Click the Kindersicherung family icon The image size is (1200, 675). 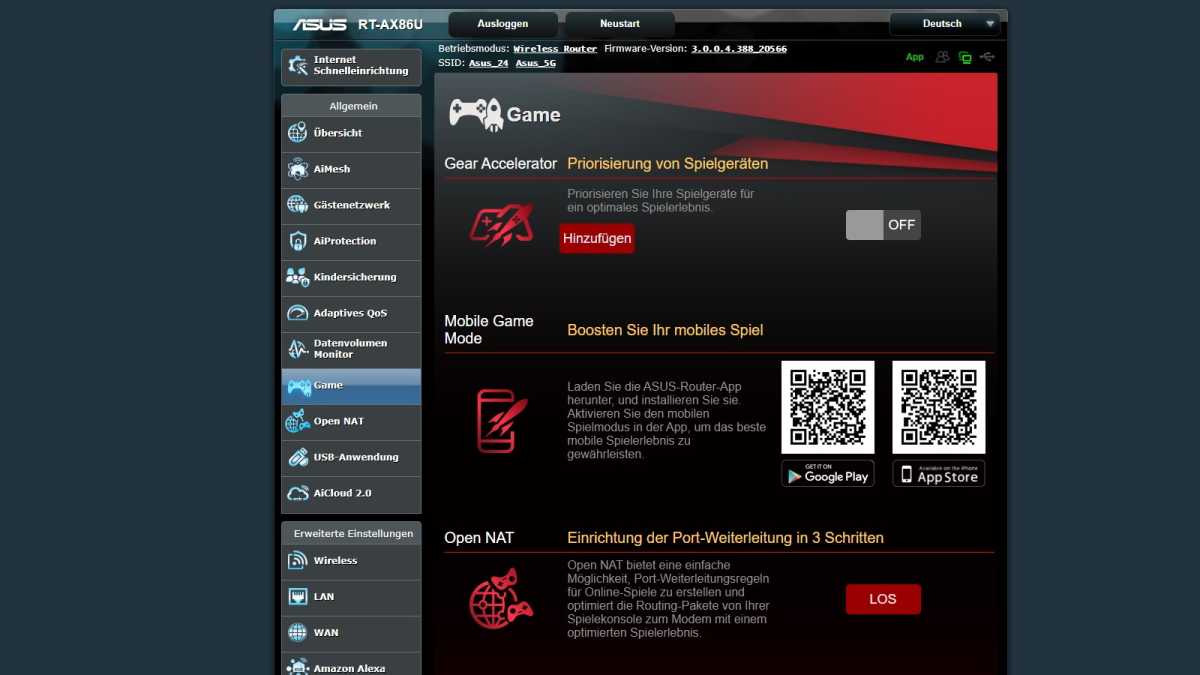point(297,277)
